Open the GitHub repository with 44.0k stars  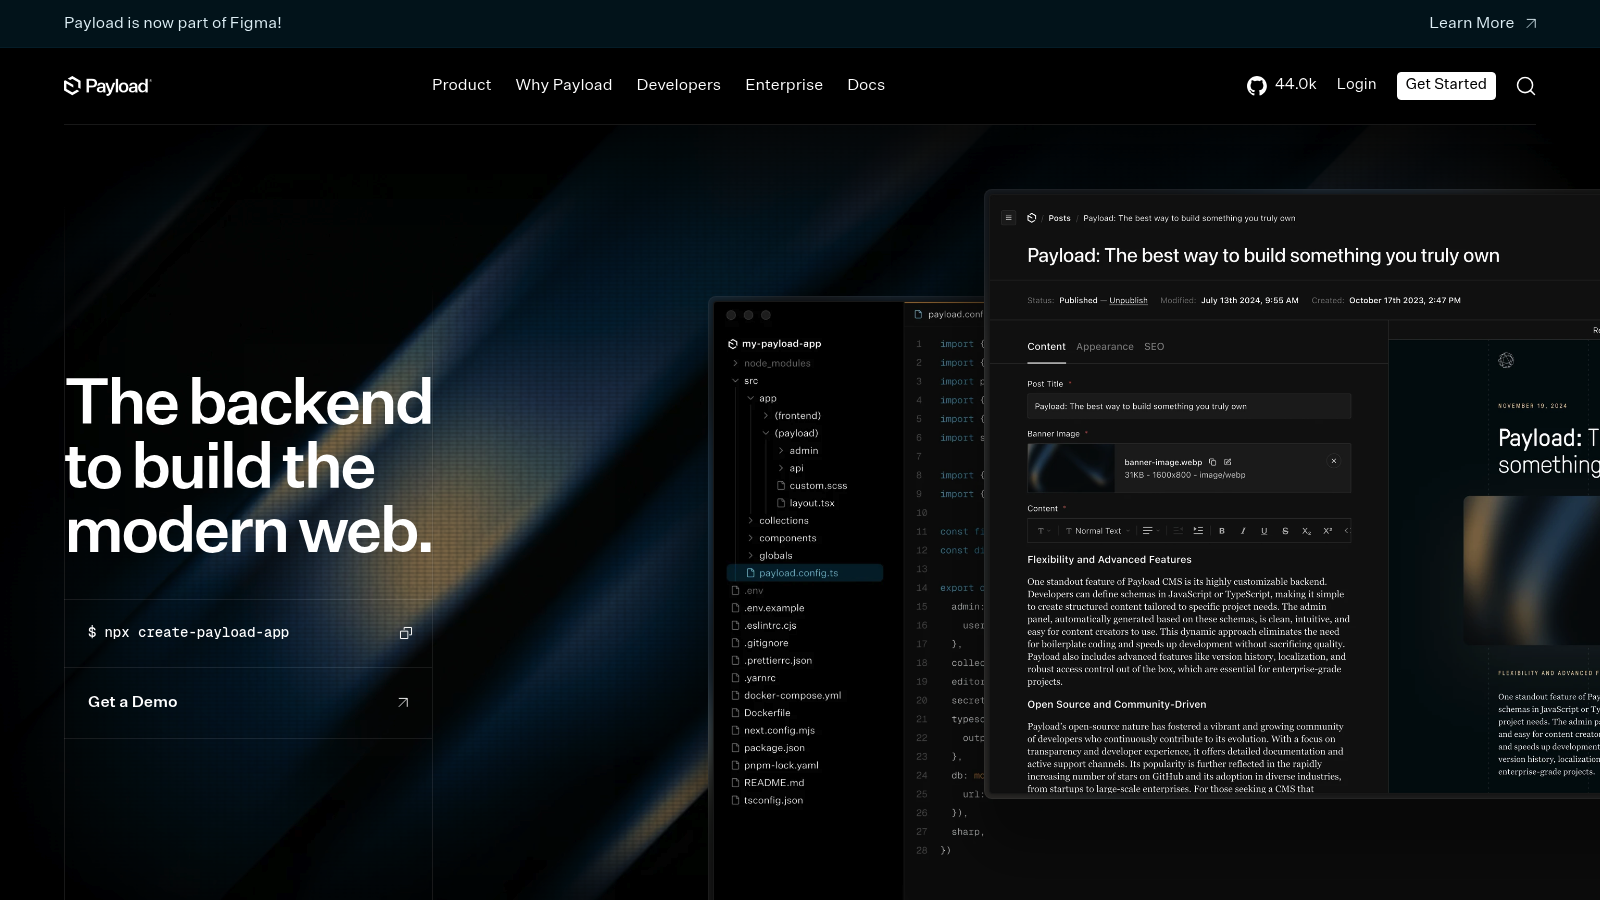tap(1281, 85)
